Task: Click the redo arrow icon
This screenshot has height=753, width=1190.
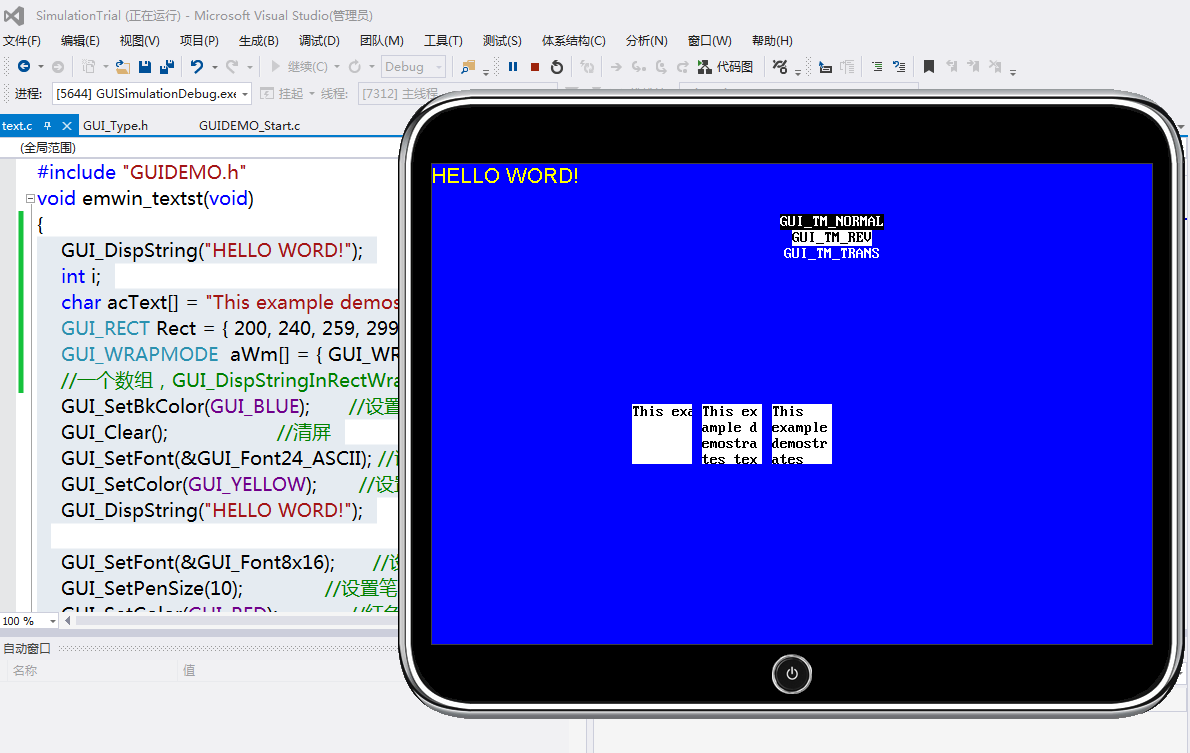Action: click(232, 67)
